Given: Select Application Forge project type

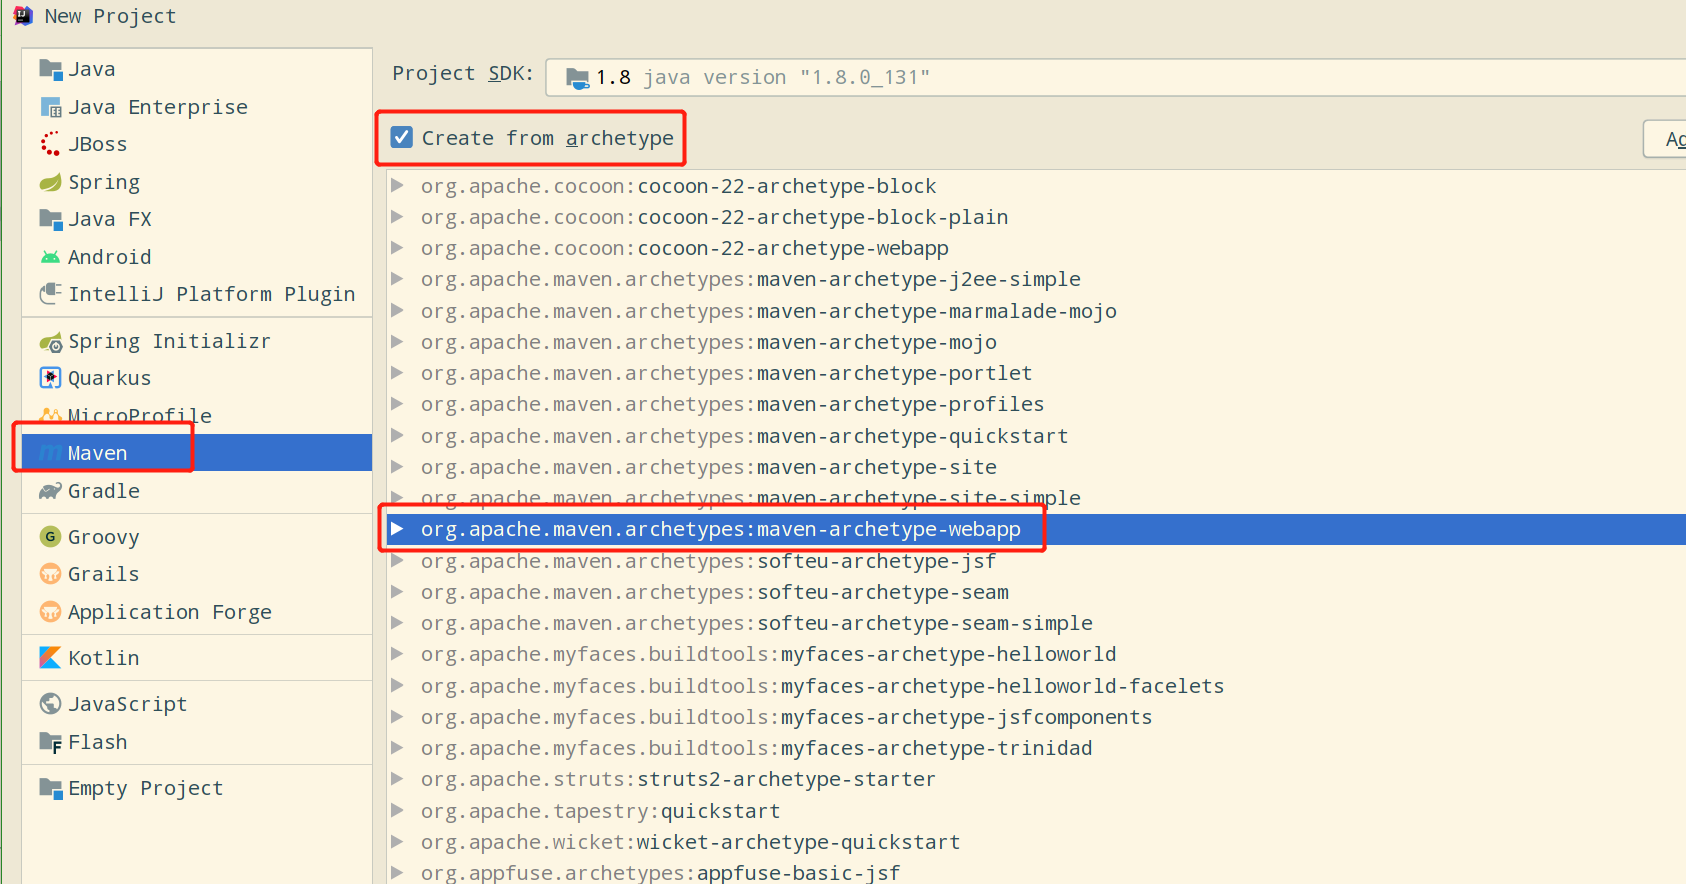Looking at the screenshot, I should pos(197,612).
